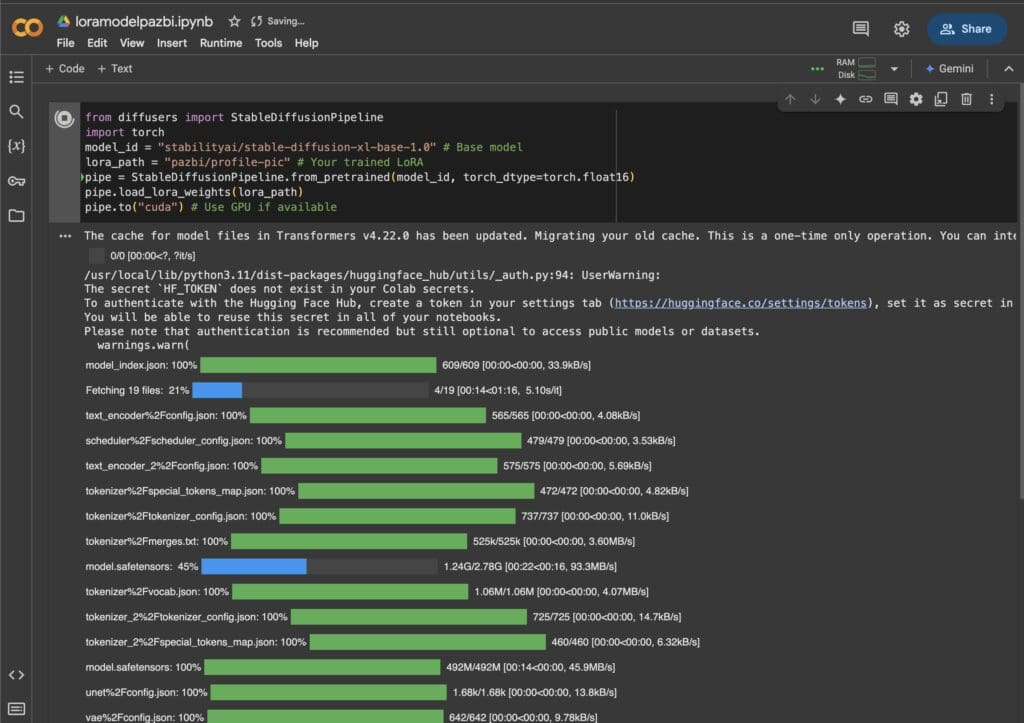Image resolution: width=1024 pixels, height=723 pixels.
Task: Click the unet%2Fconfig.json: 100% label
Action: tap(146, 692)
